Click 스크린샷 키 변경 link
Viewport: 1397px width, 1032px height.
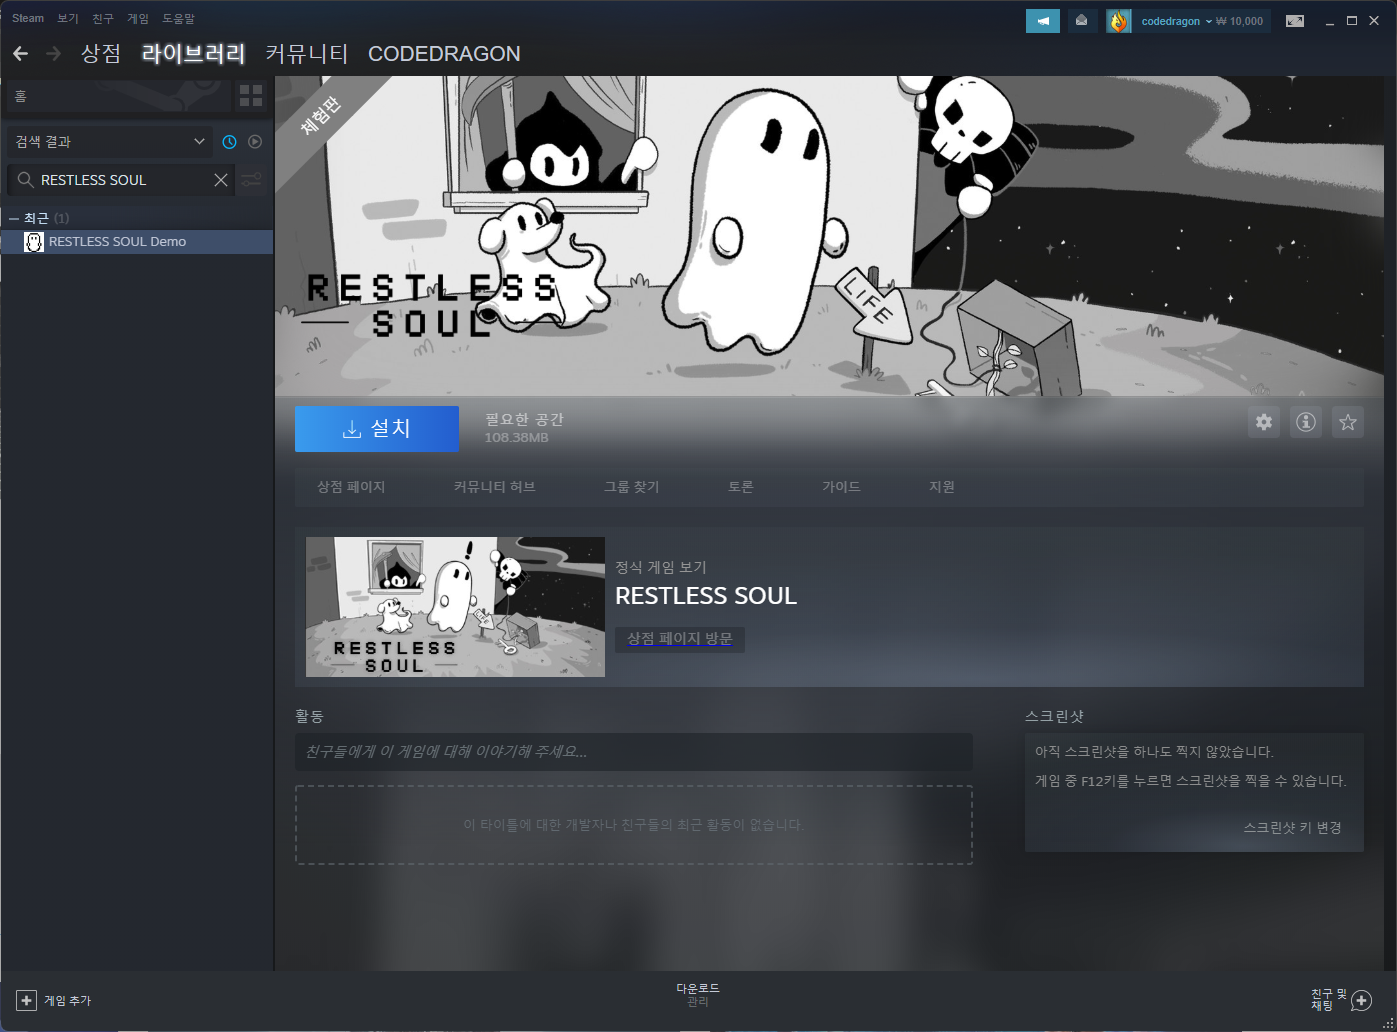click(1292, 828)
